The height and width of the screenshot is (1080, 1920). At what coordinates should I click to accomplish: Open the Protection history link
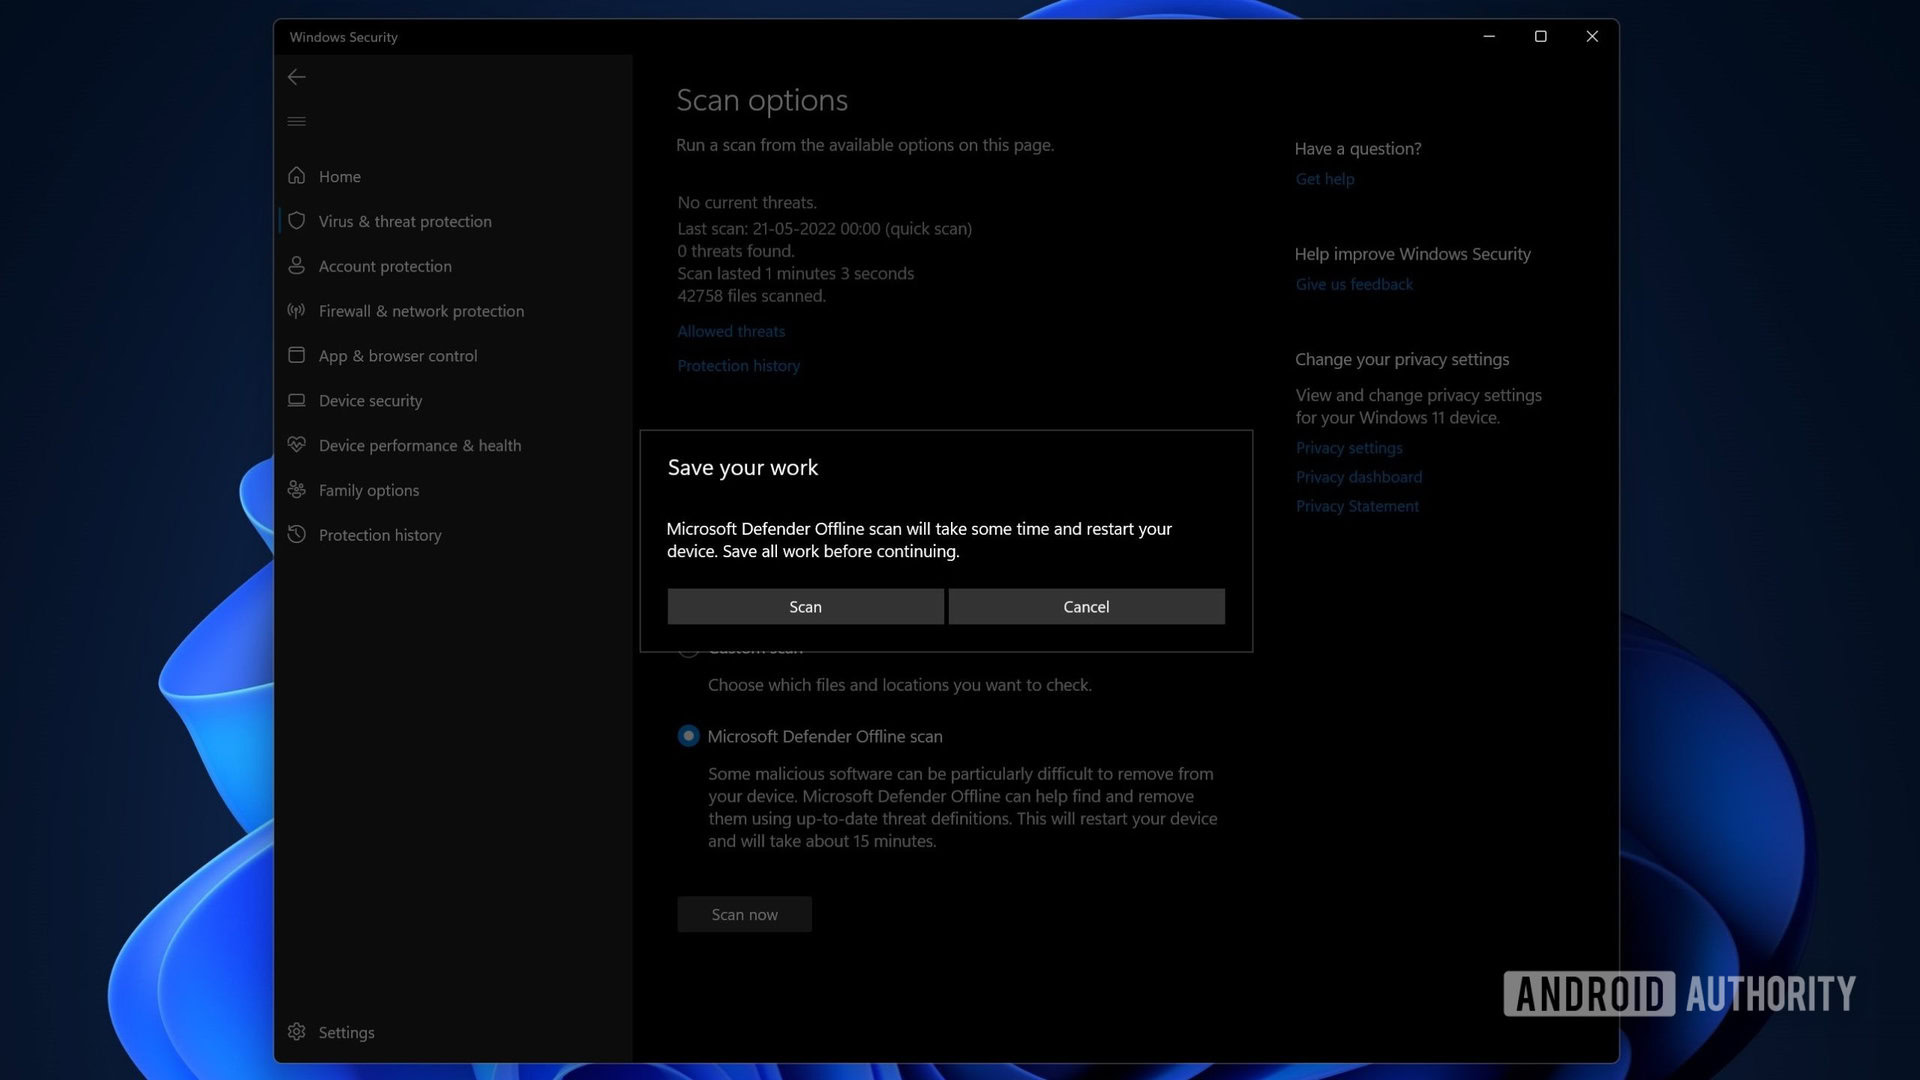737,365
